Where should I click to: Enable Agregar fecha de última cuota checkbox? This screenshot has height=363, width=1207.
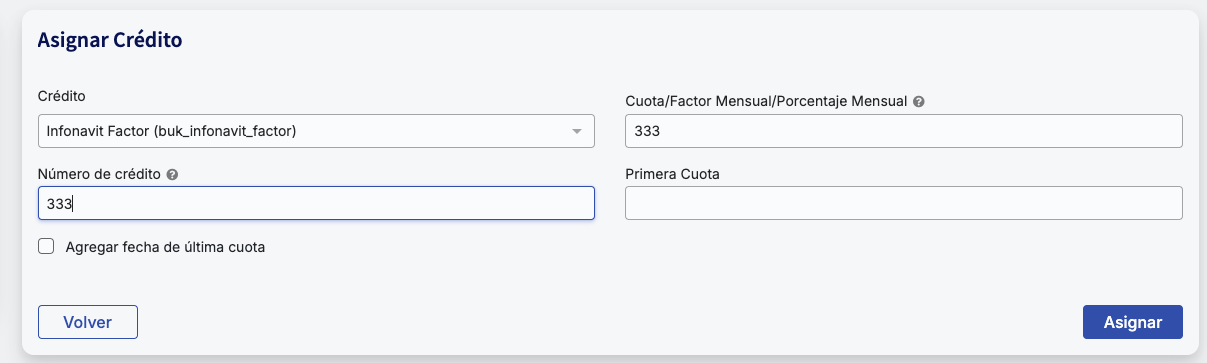pyautogui.click(x=45, y=246)
